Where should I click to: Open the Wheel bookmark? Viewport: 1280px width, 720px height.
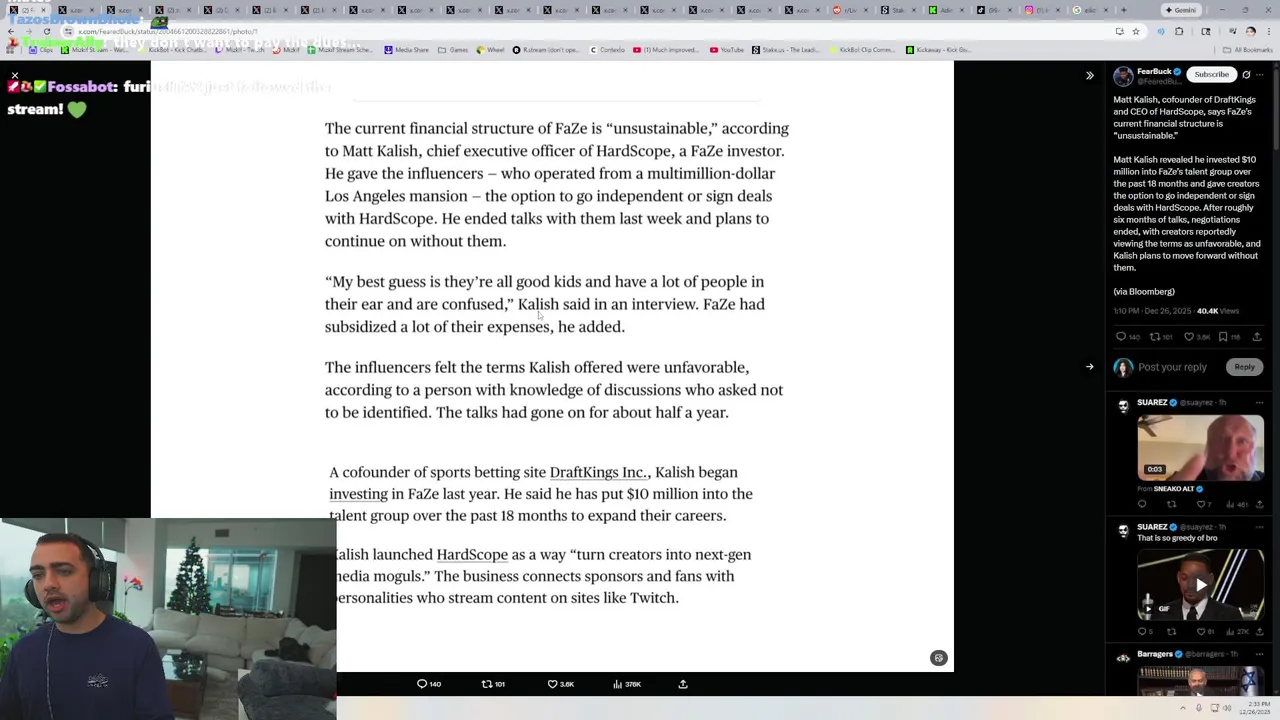[x=490, y=49]
